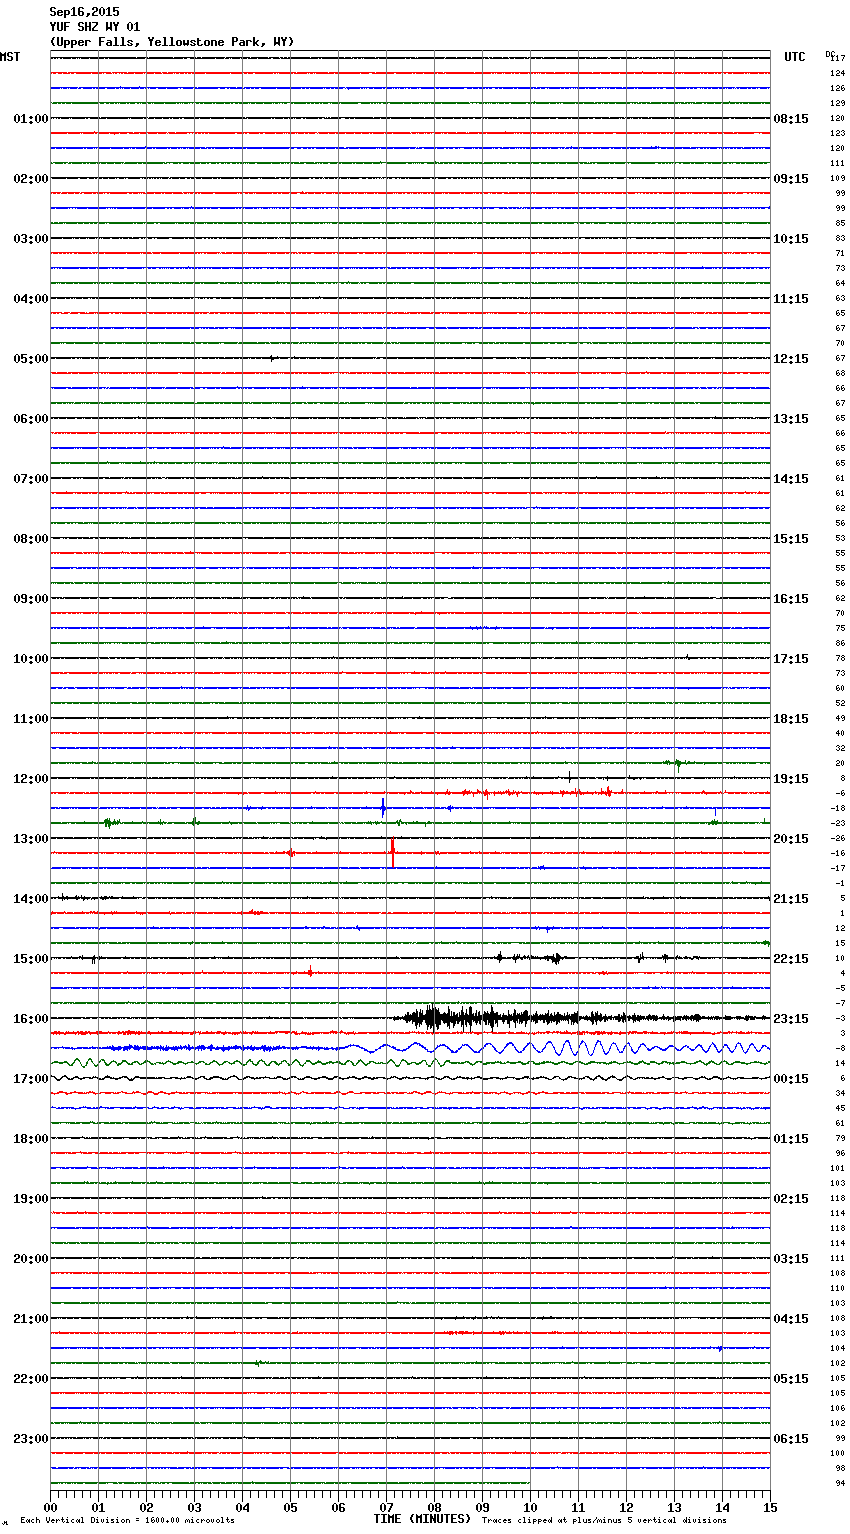Select the 04:15 UTC time label

pyautogui.click(x=791, y=1319)
